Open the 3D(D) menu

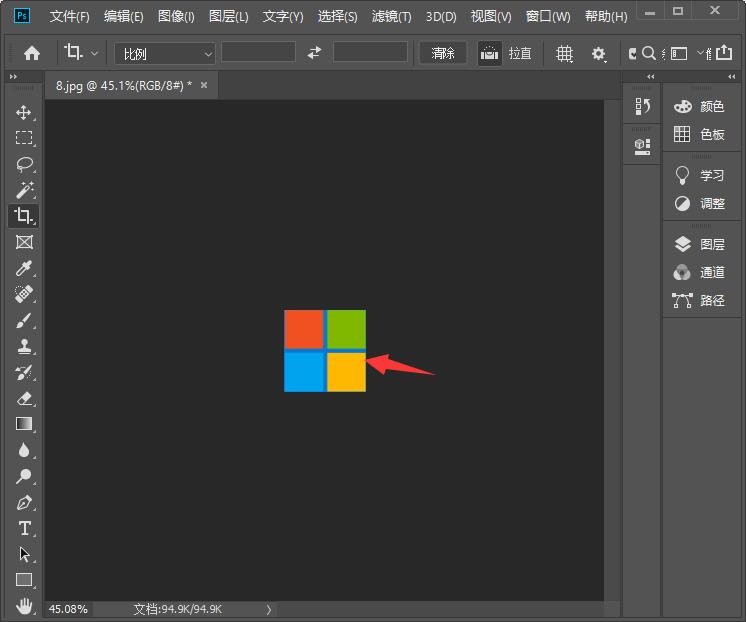[441, 17]
